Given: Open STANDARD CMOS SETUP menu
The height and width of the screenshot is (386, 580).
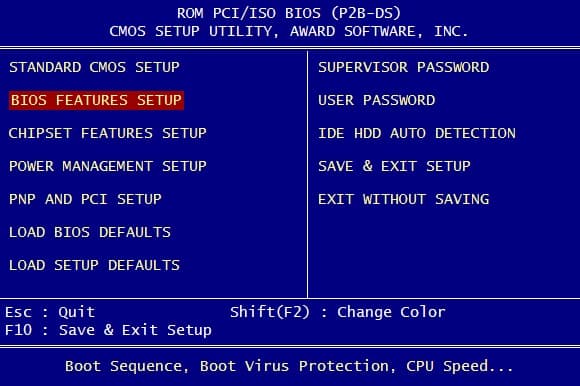Looking at the screenshot, I should 94,67.
